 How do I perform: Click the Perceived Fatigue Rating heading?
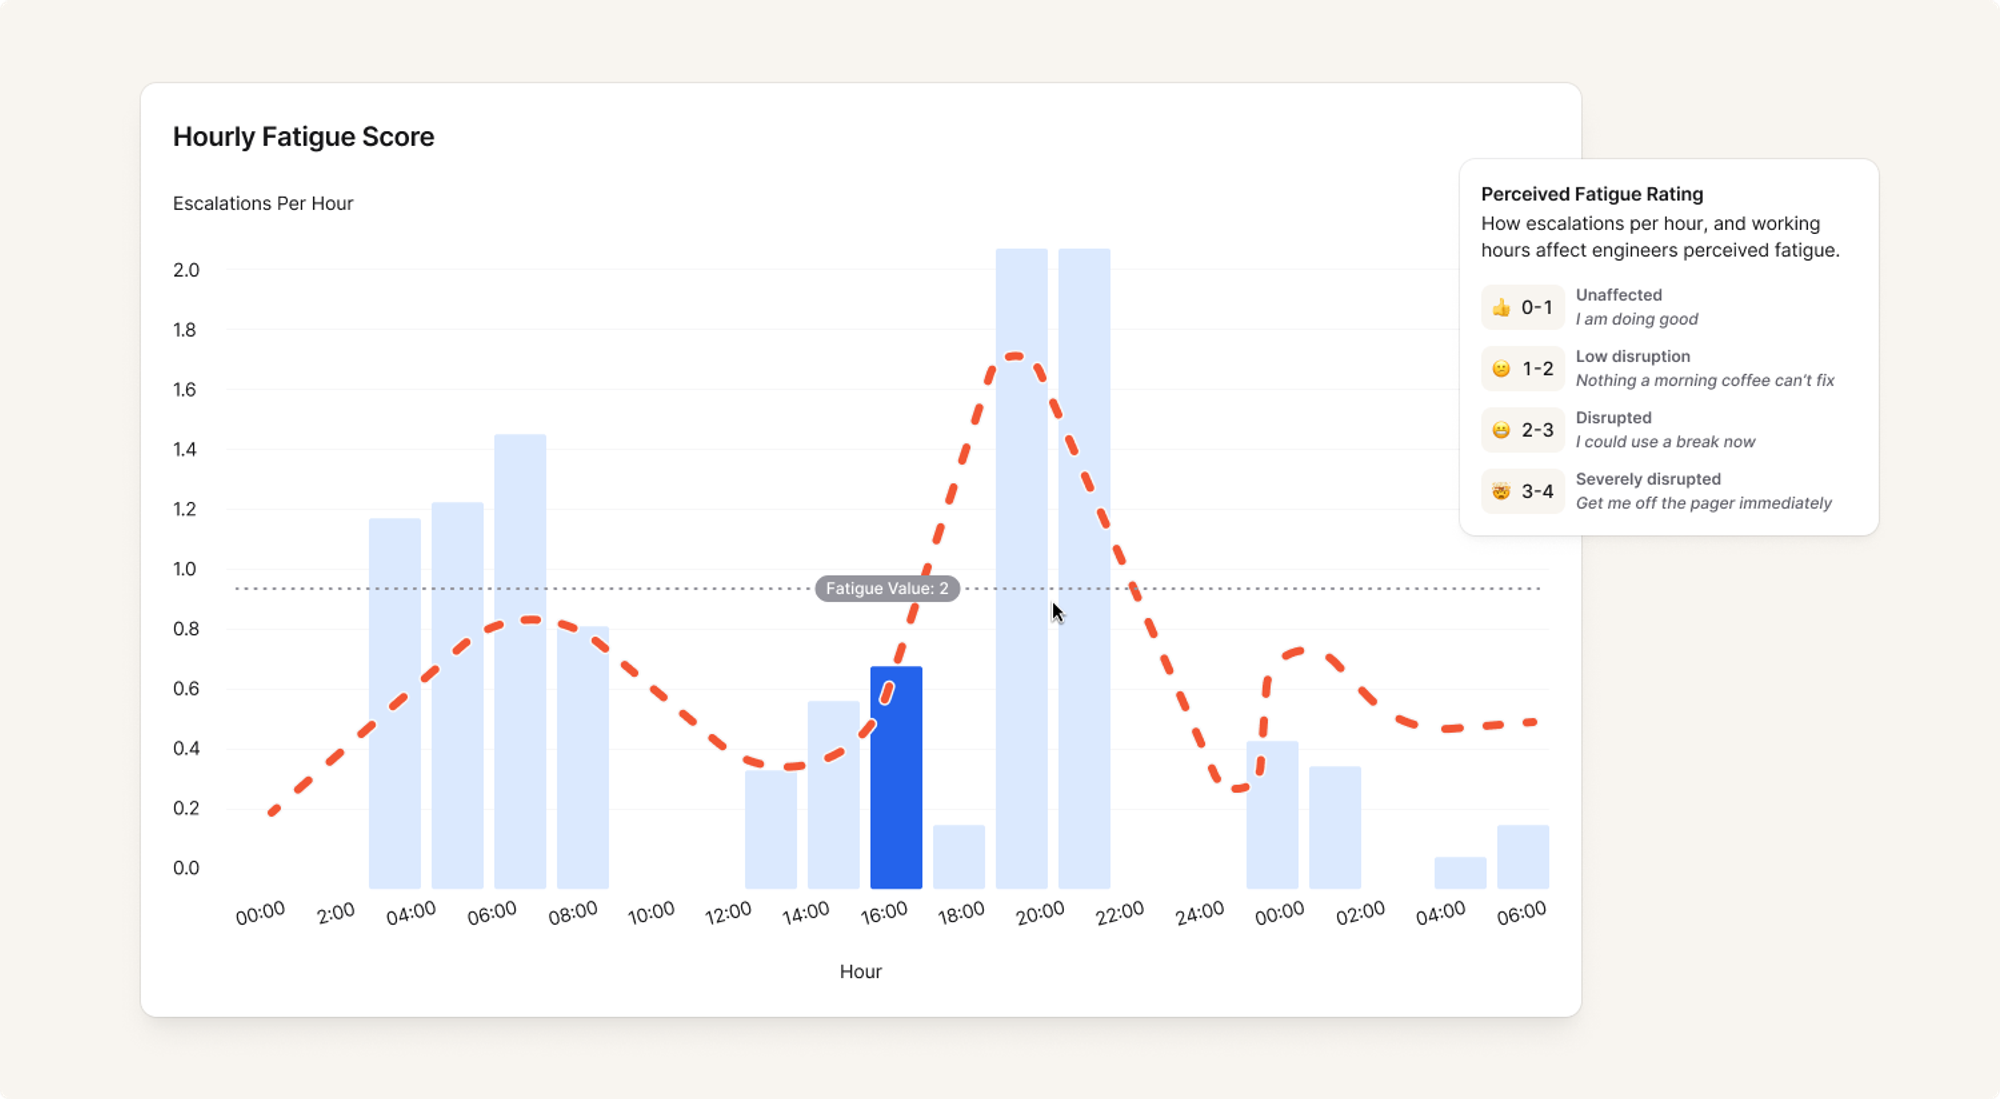coord(1591,194)
